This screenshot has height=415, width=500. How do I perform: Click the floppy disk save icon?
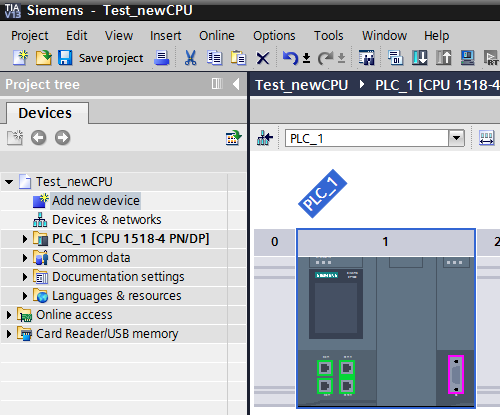pos(65,58)
